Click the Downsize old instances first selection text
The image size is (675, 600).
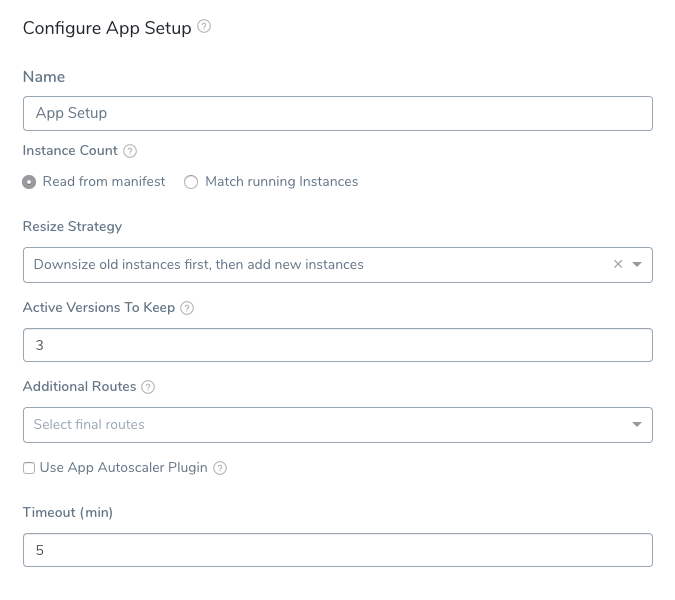(x=198, y=264)
